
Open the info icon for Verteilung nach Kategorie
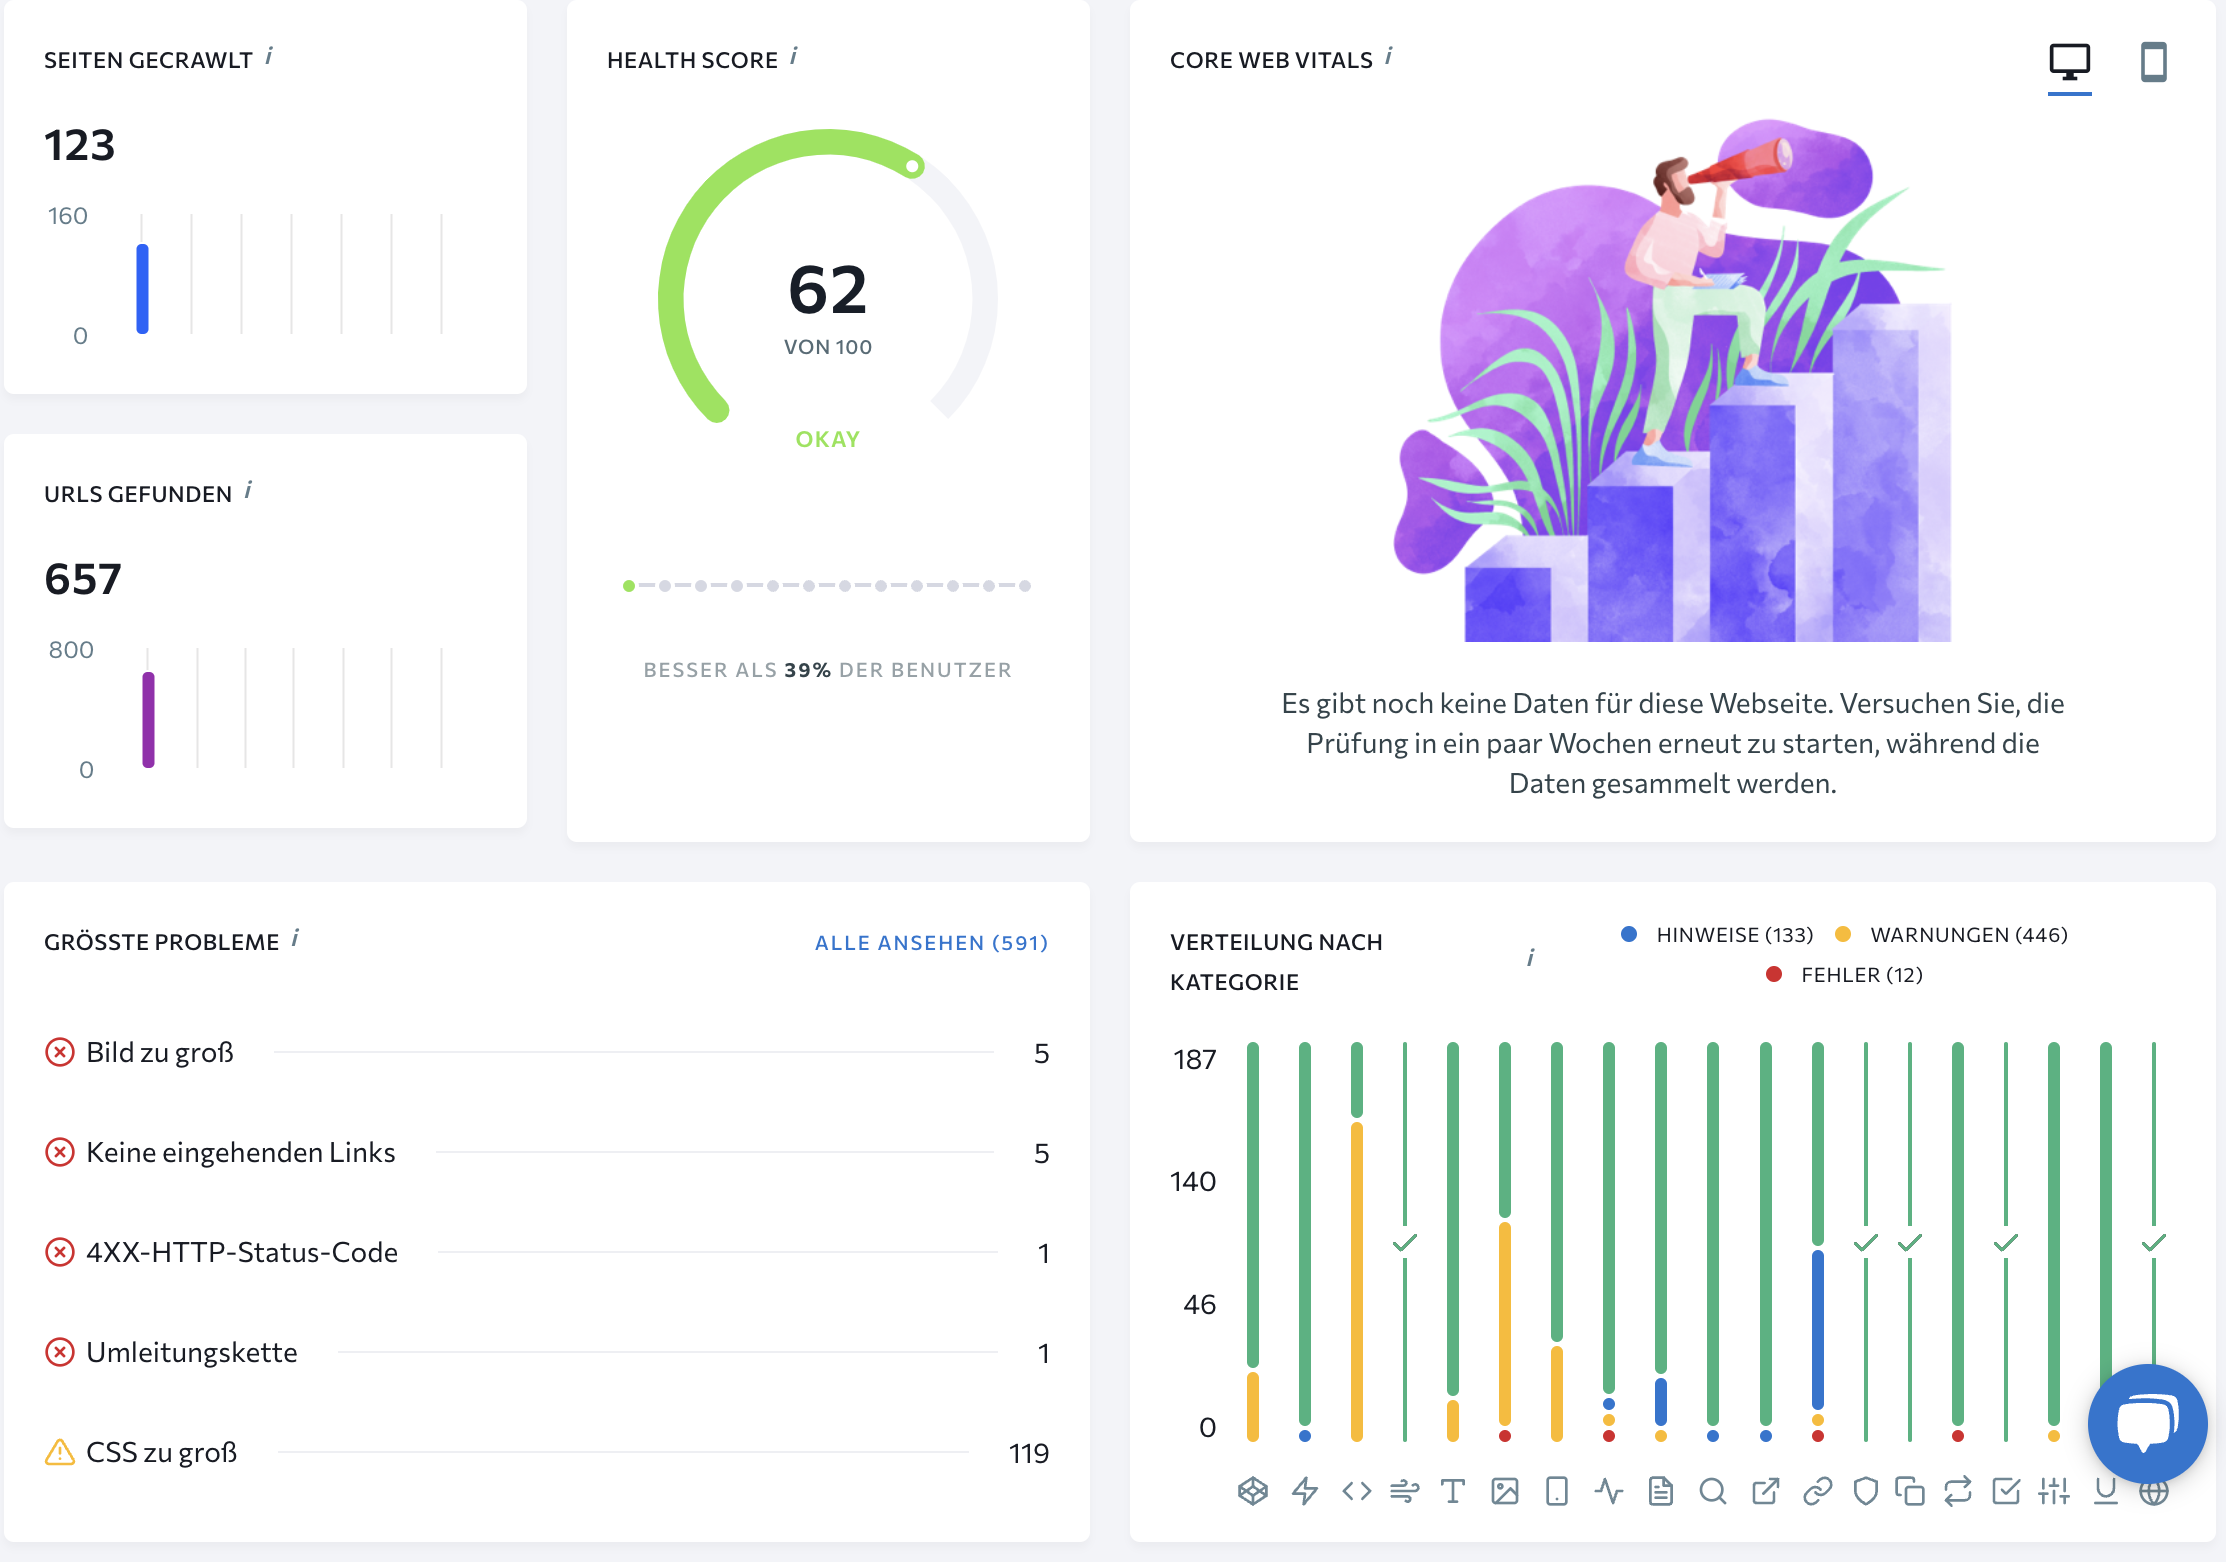pos(1530,958)
